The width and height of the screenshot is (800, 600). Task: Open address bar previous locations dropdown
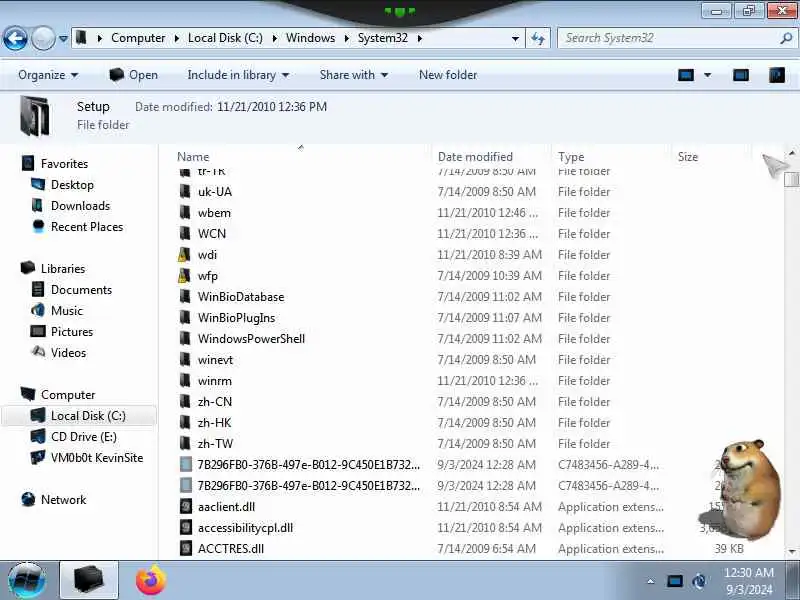tap(515, 38)
